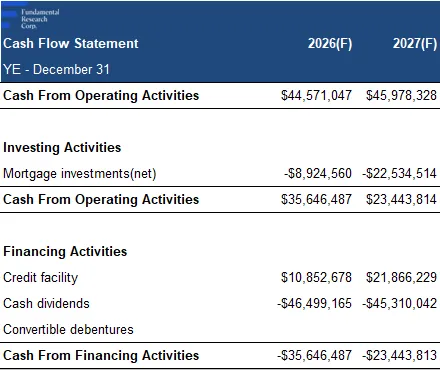The image size is (440, 370).
Task: Select the Cash Flow Statement title
Action: pyautogui.click(x=71, y=44)
